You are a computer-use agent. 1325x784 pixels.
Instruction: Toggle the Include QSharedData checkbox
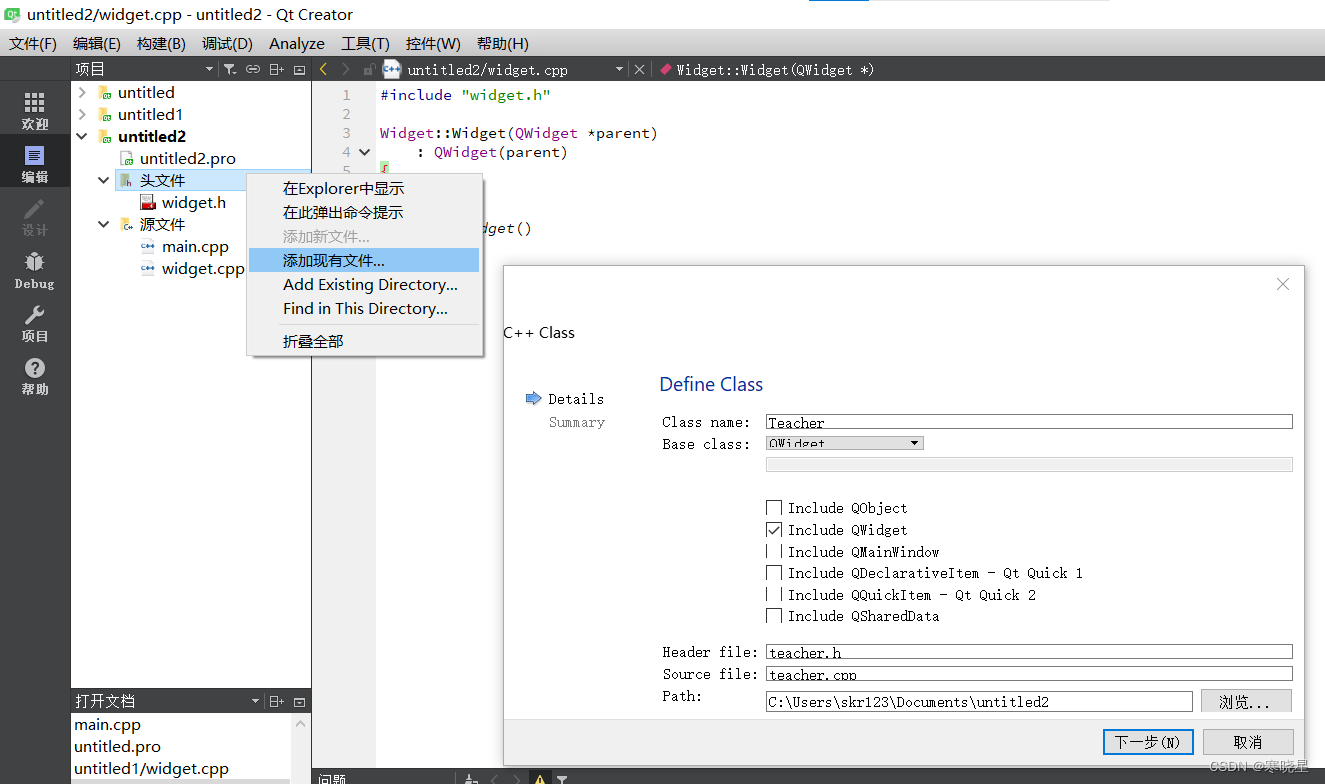[774, 616]
